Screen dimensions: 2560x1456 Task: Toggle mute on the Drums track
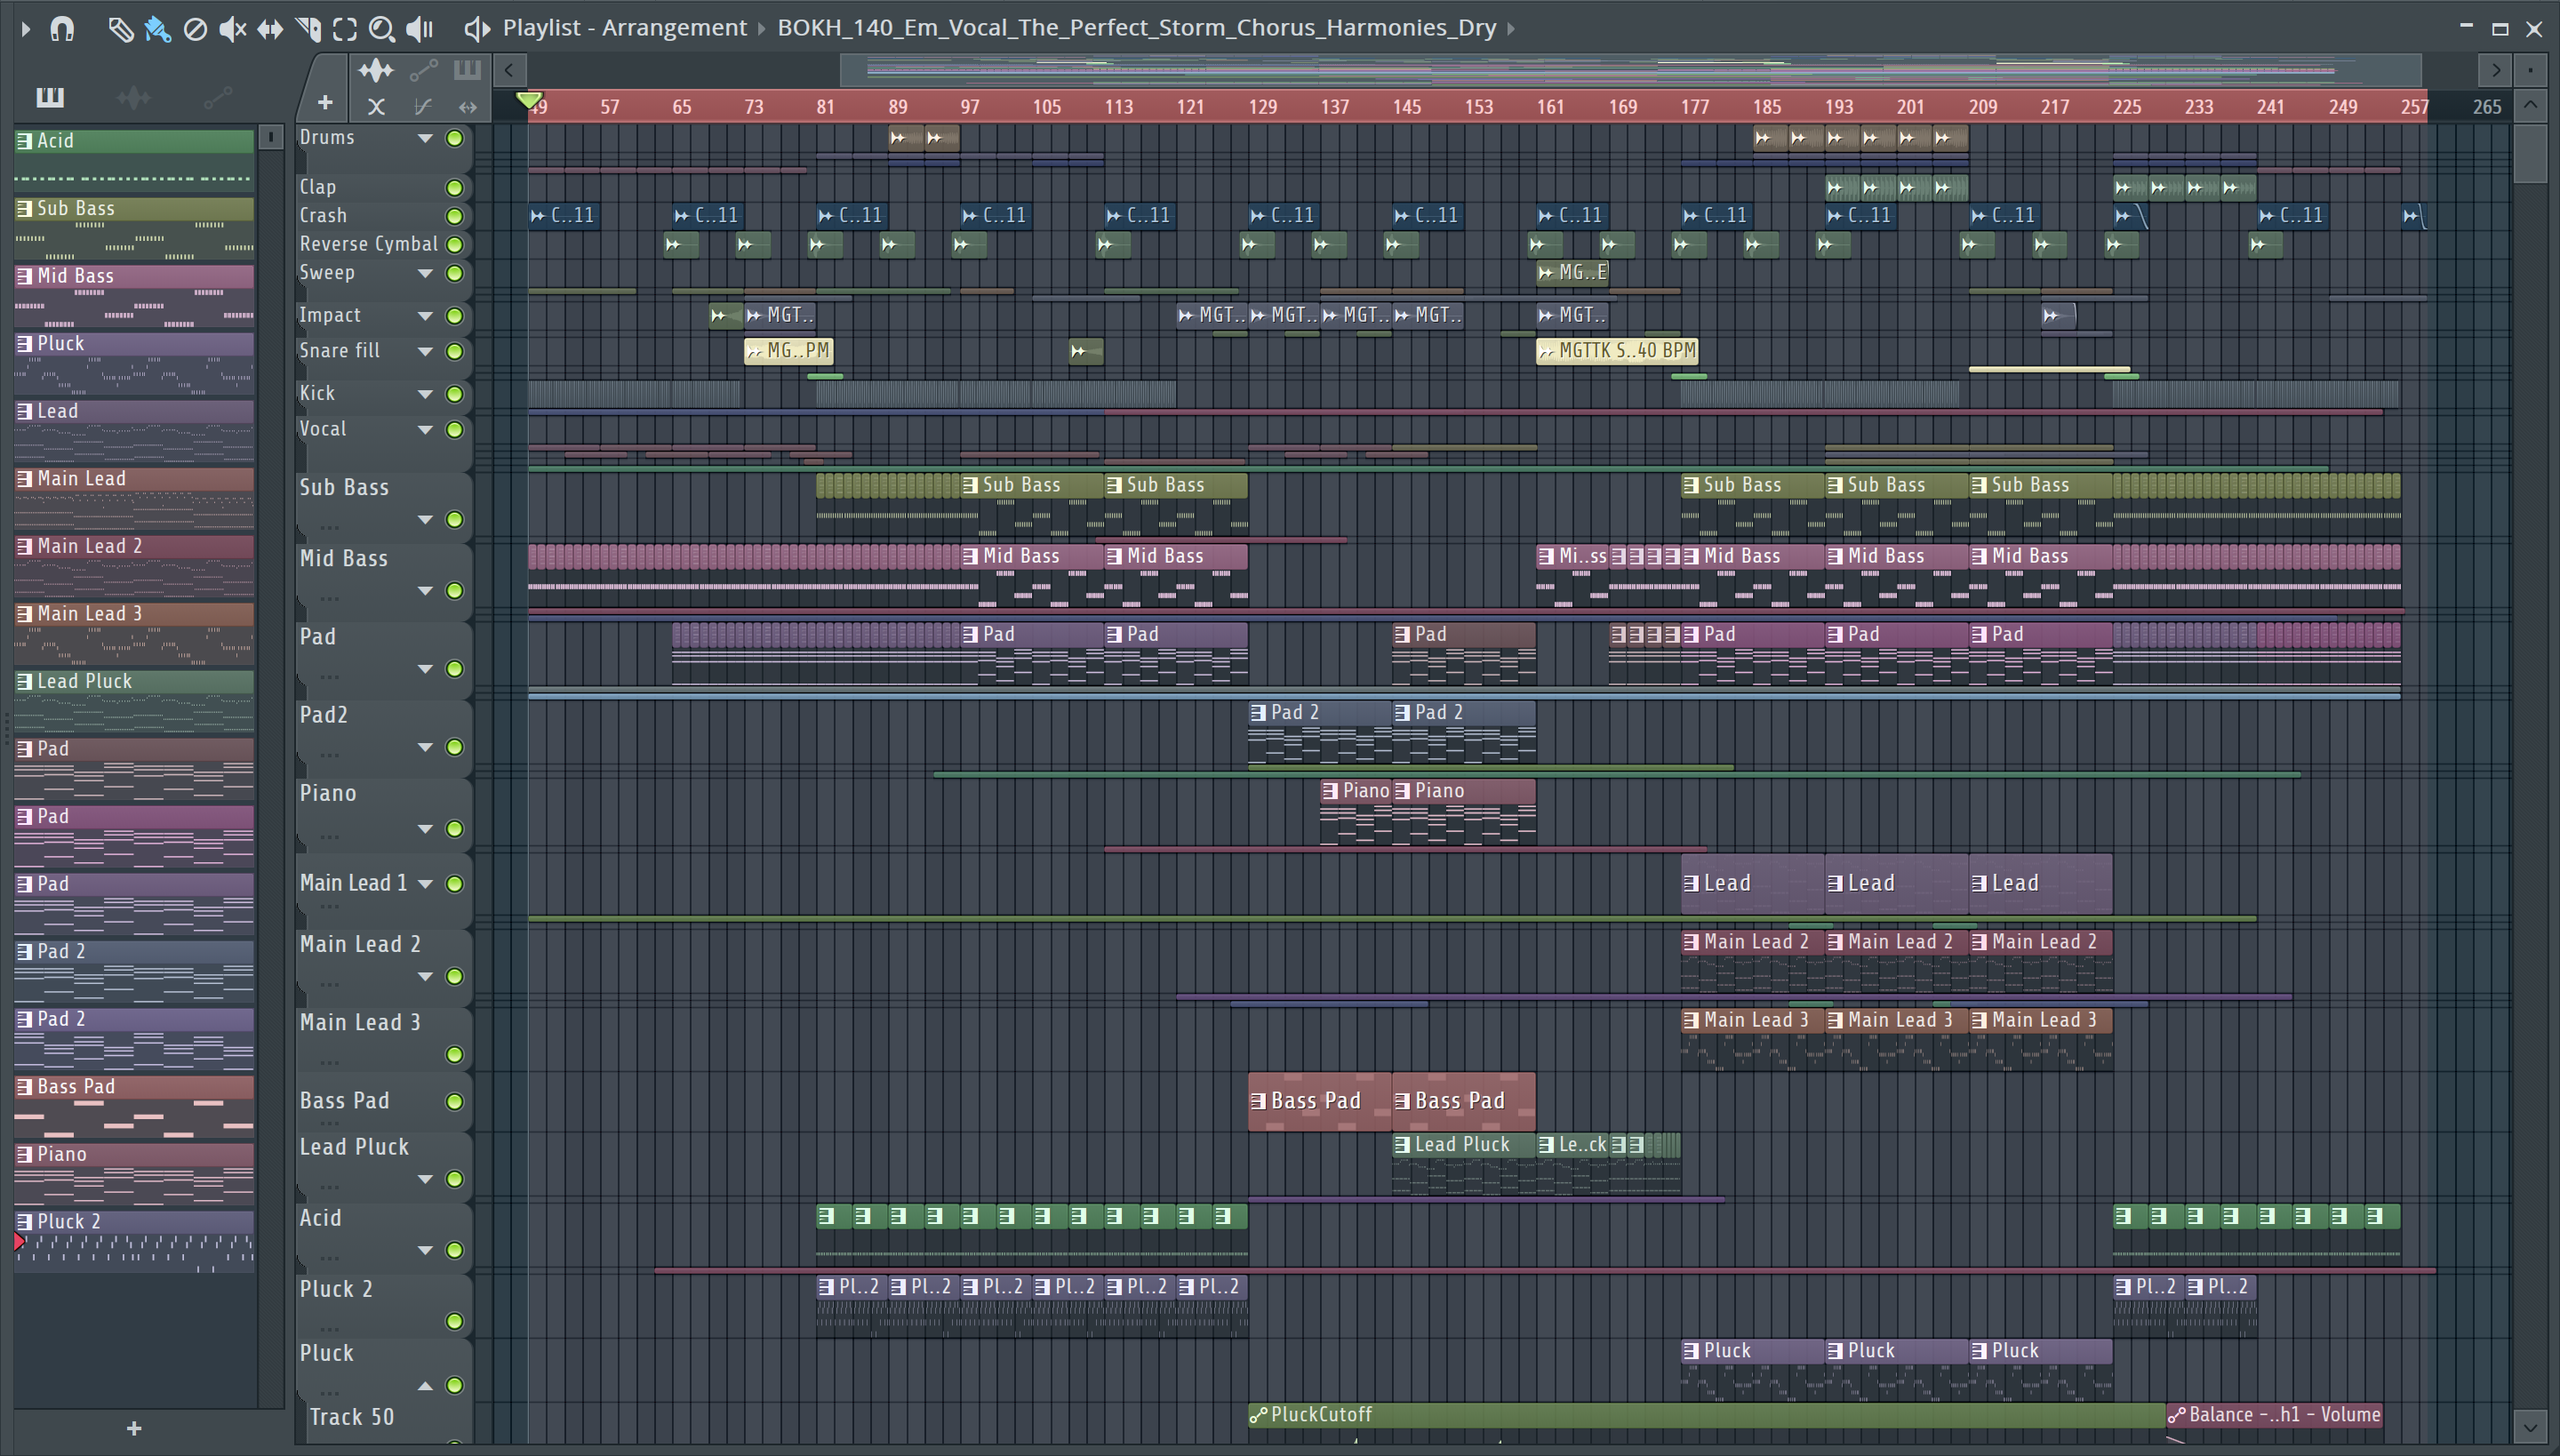pyautogui.click(x=454, y=138)
